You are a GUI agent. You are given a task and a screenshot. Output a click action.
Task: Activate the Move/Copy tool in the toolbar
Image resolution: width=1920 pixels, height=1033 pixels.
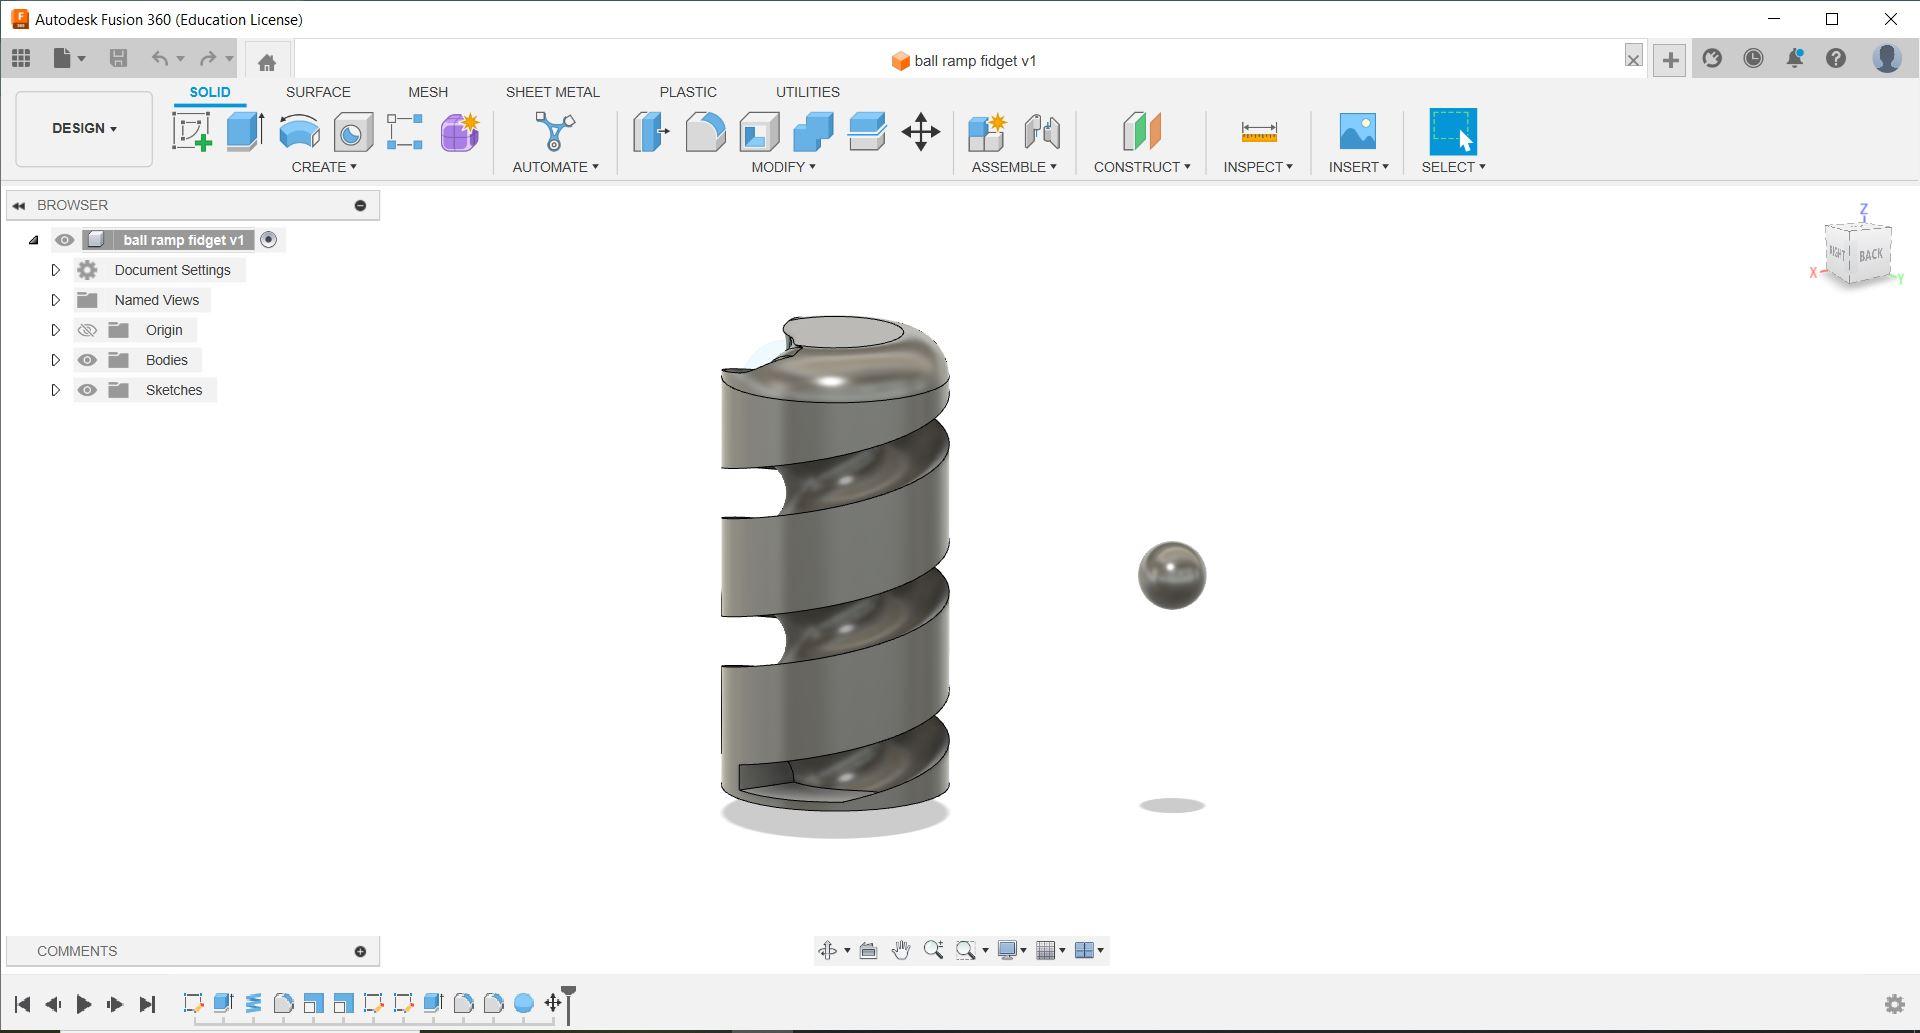[x=921, y=132]
